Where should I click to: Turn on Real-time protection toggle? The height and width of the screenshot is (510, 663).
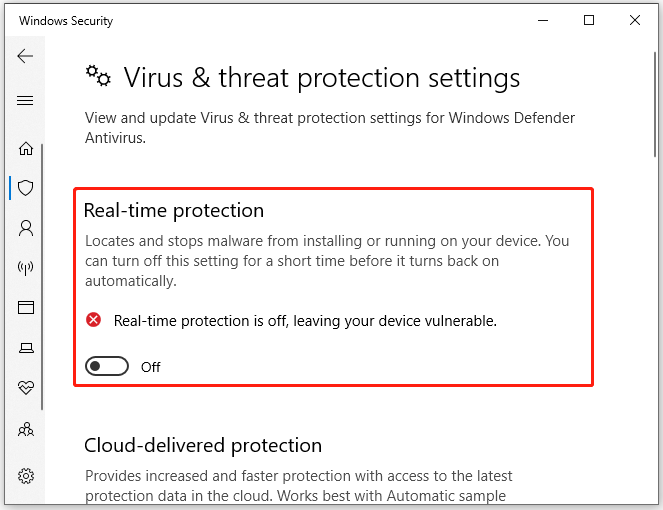click(107, 366)
